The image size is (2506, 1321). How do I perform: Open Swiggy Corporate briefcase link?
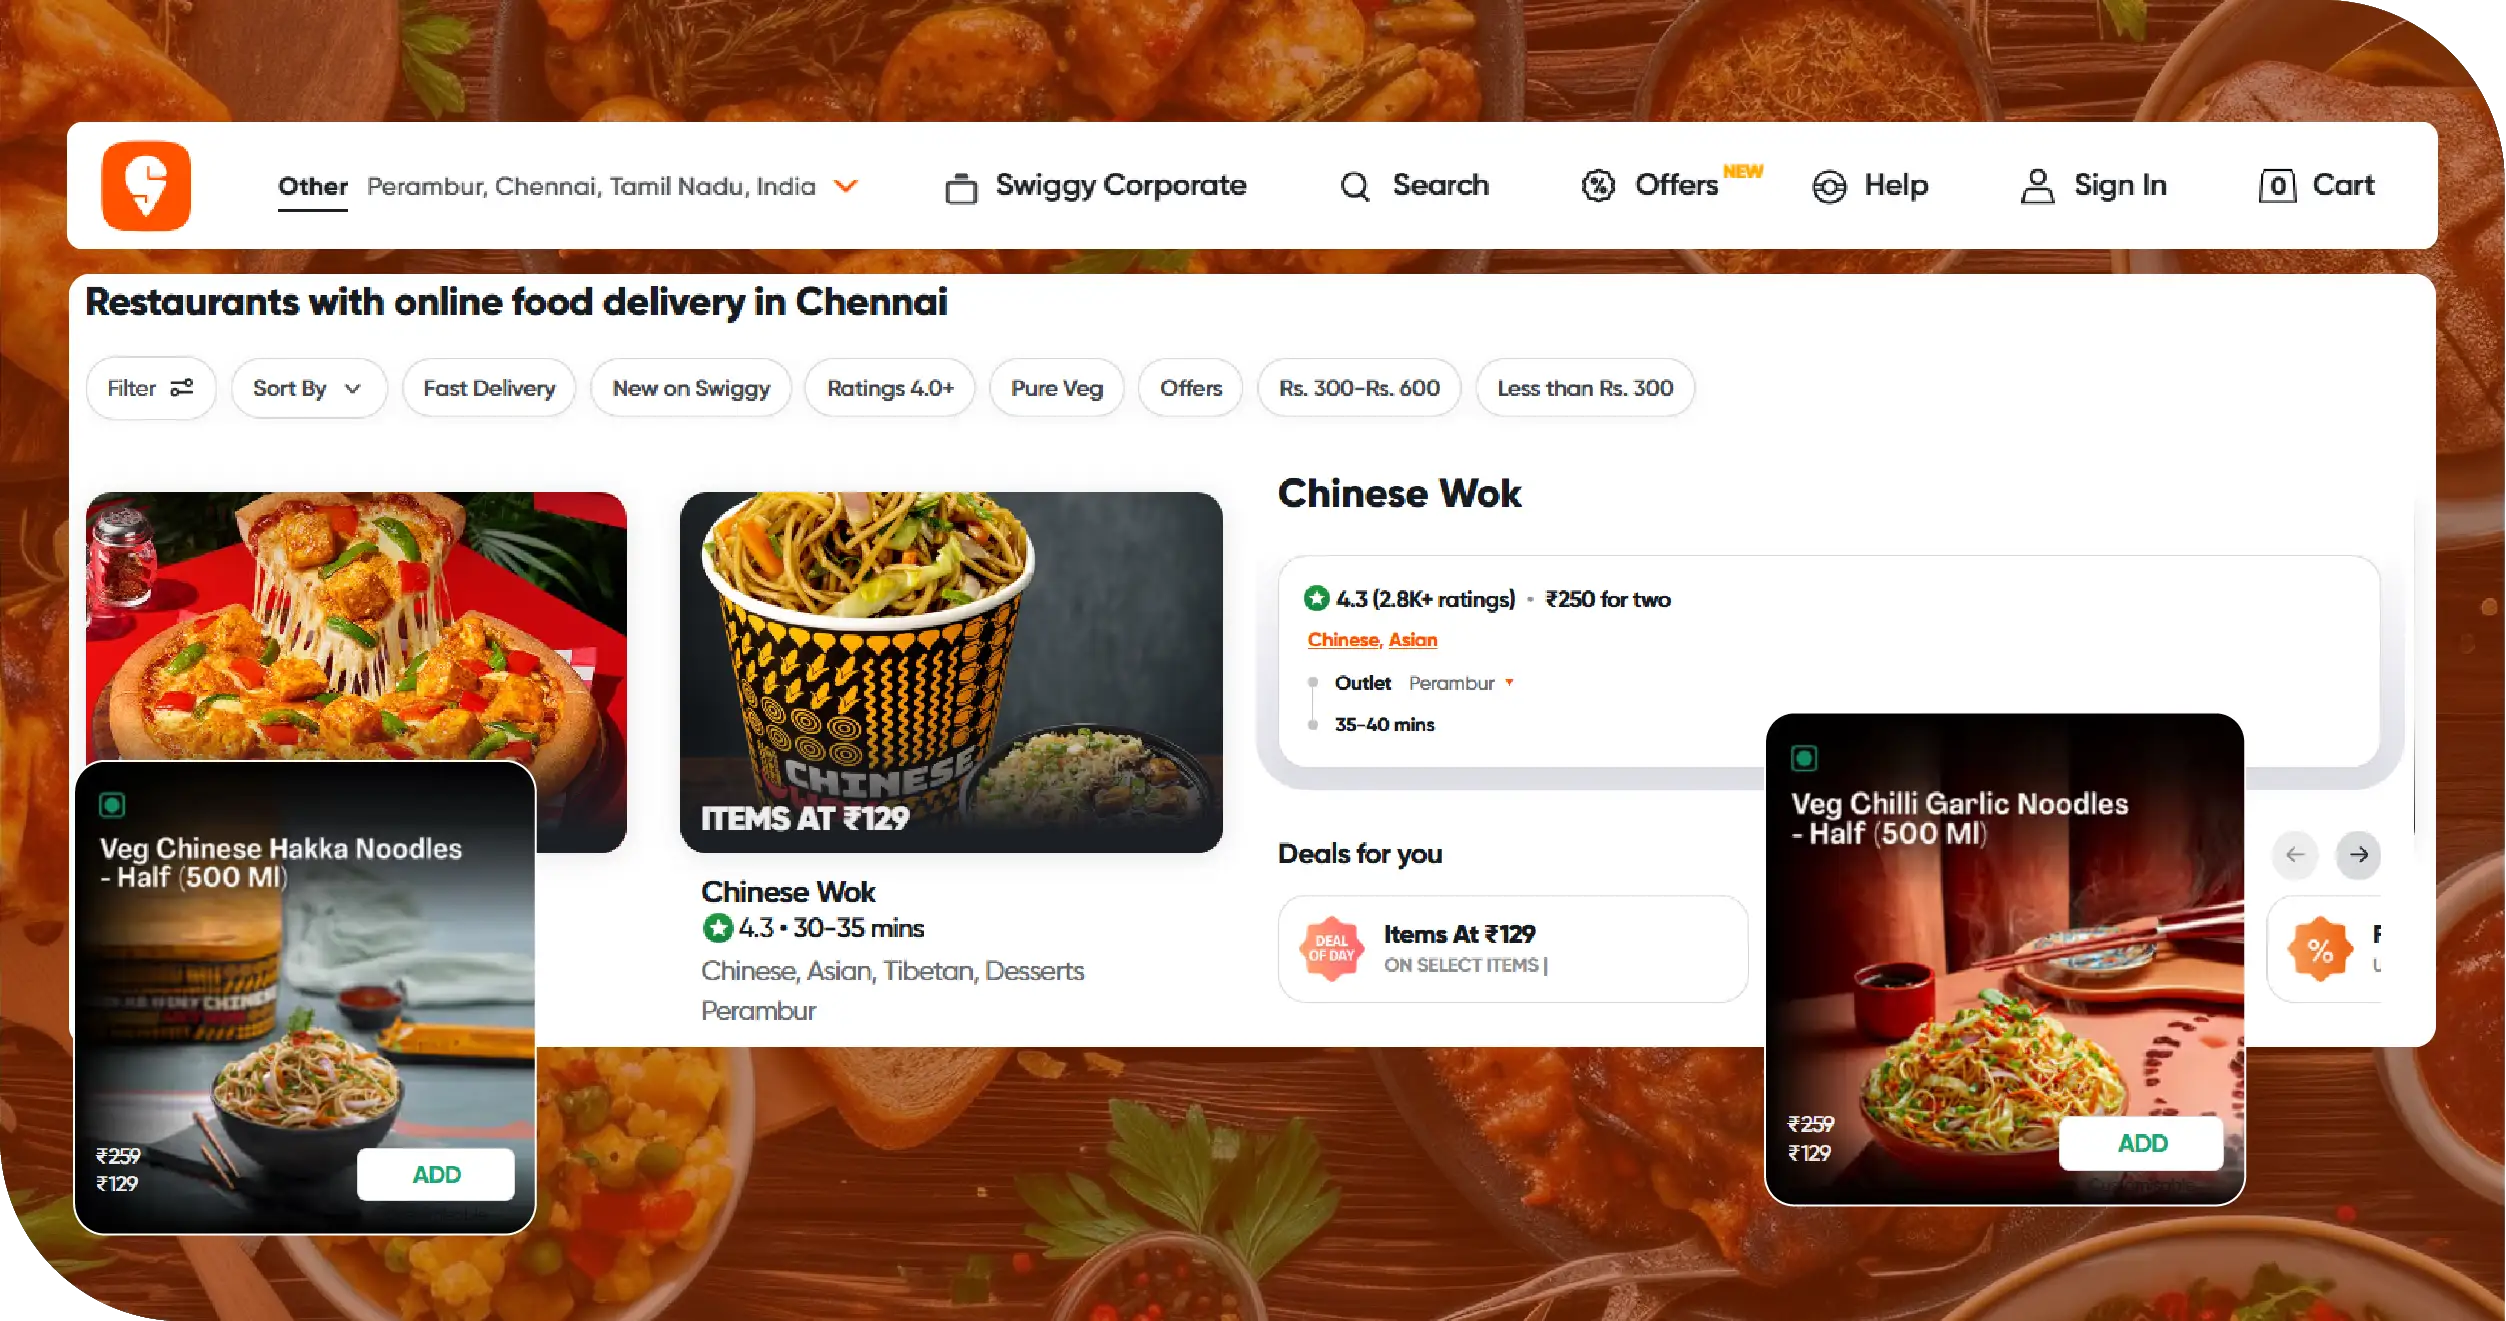(1095, 186)
